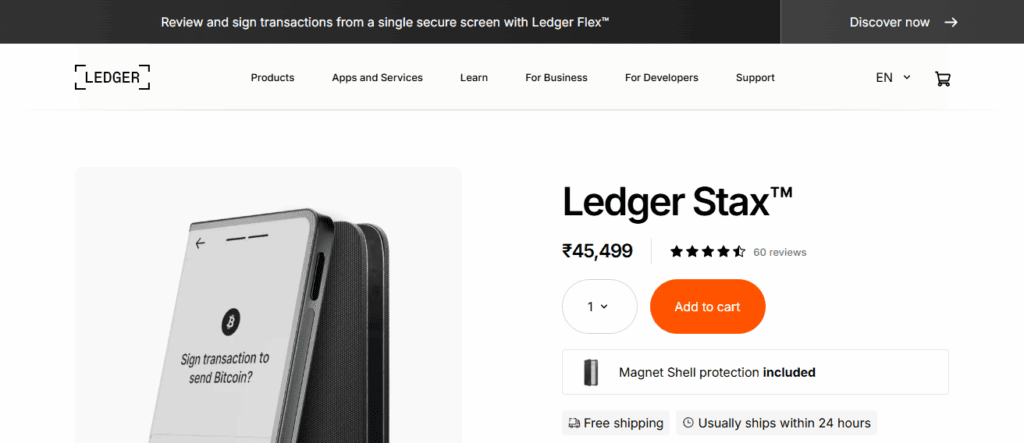Click the five-star rating icons

click(707, 252)
